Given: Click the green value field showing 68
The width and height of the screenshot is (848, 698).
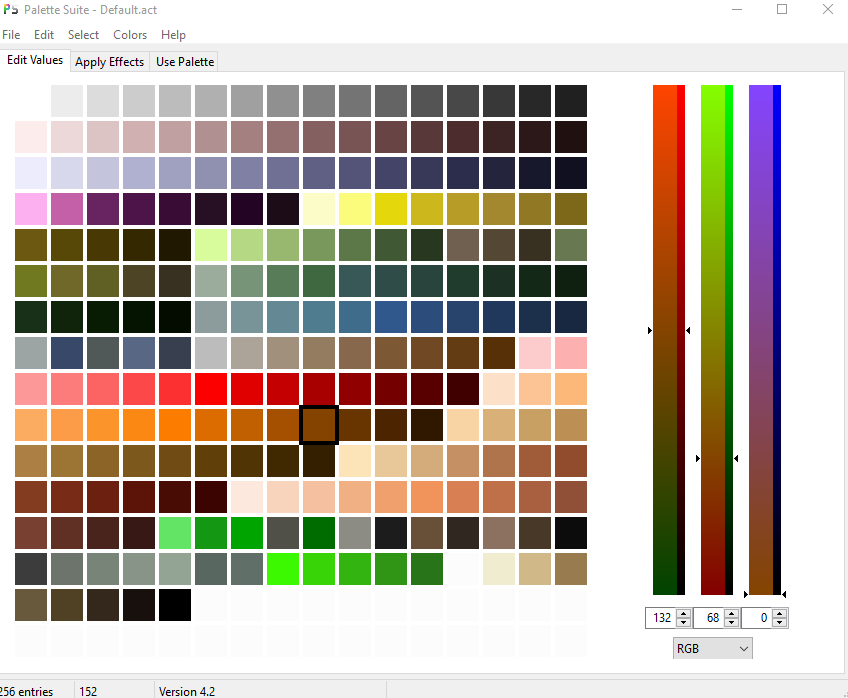Looking at the screenshot, I should tap(709, 618).
